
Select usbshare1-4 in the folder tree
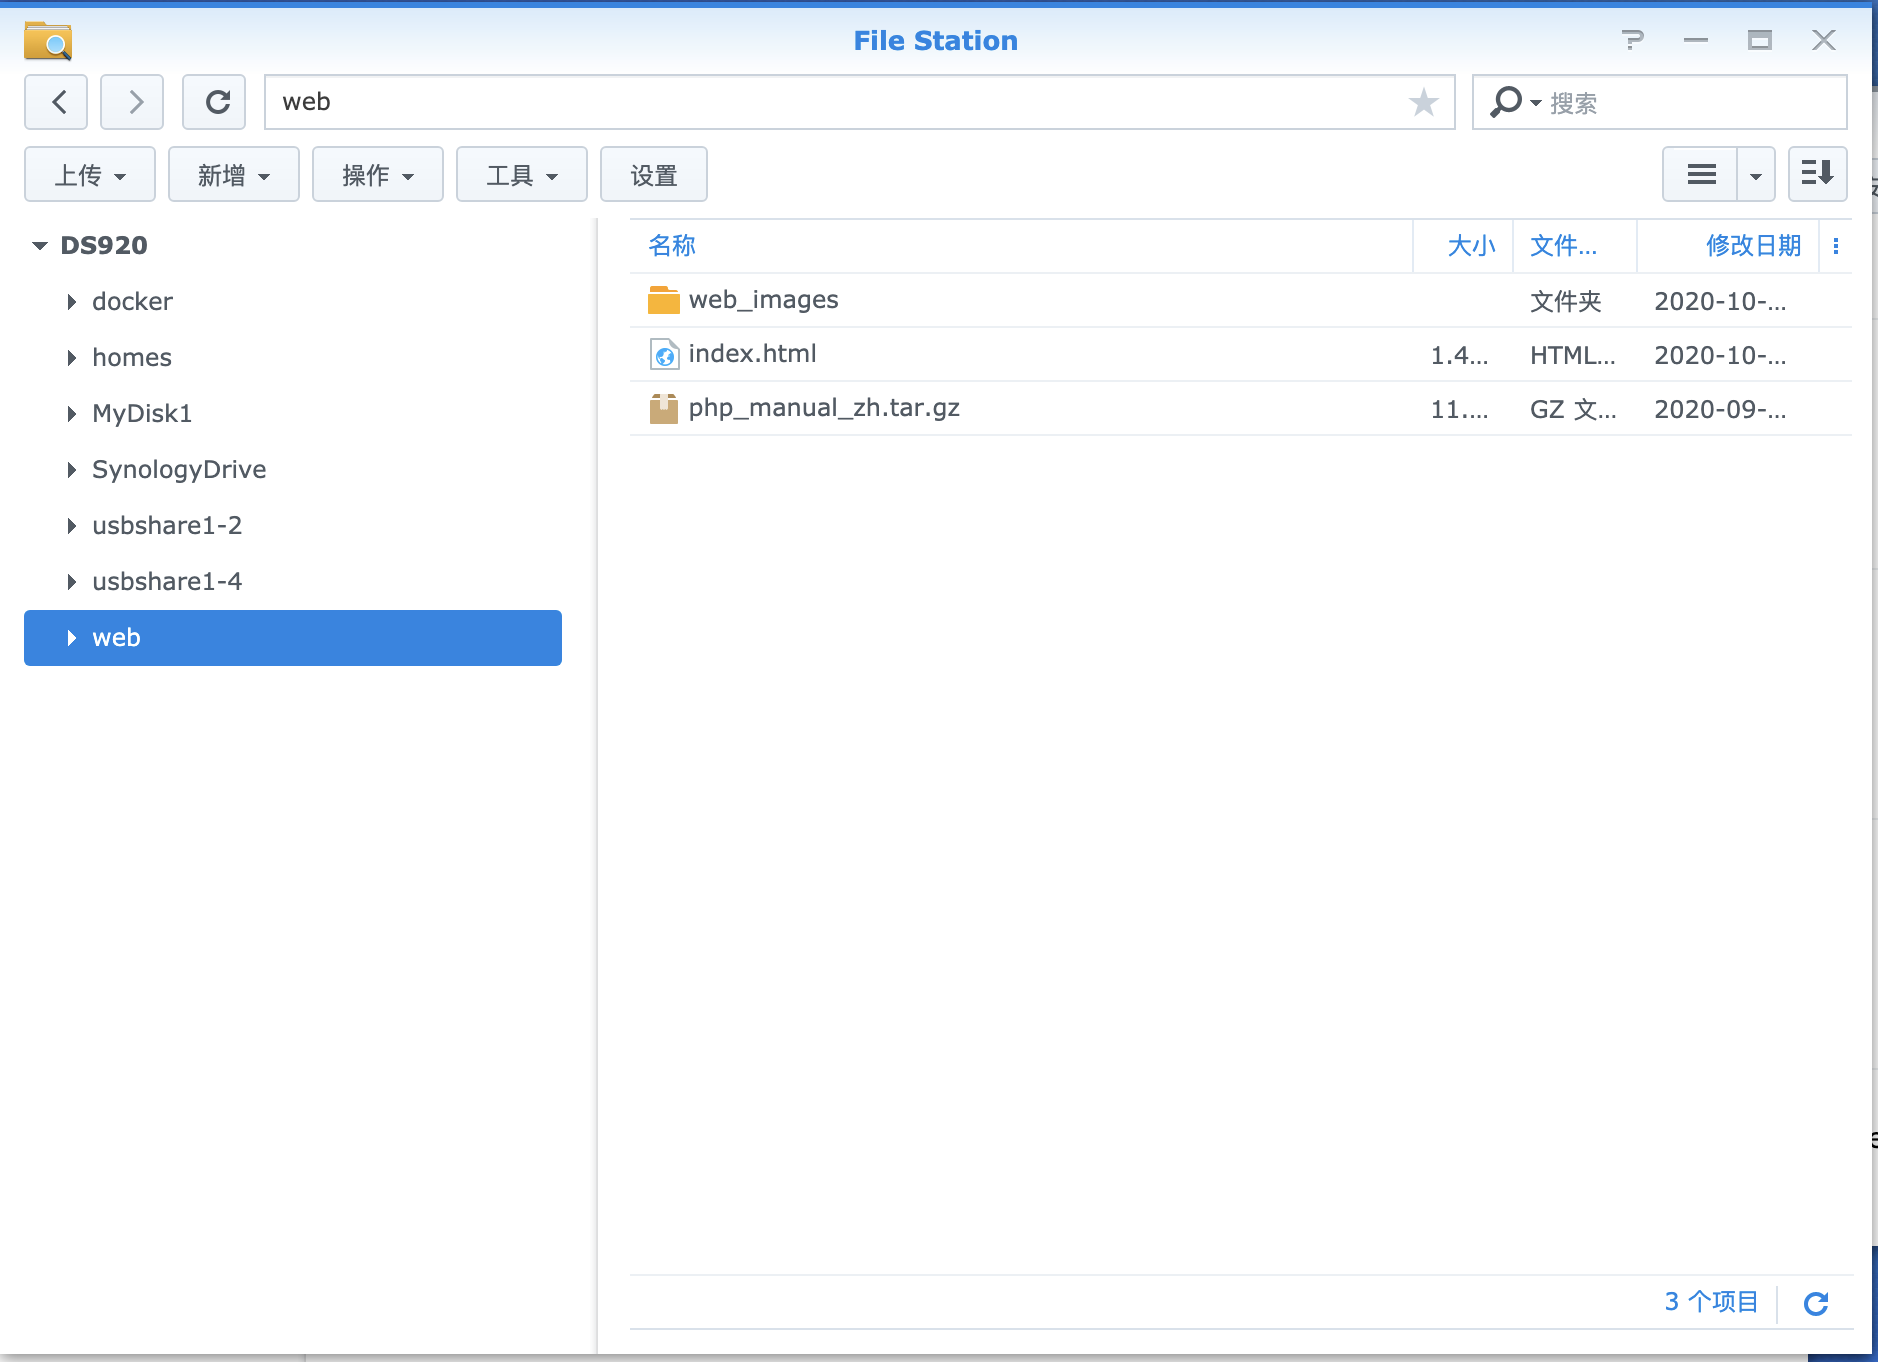167,581
